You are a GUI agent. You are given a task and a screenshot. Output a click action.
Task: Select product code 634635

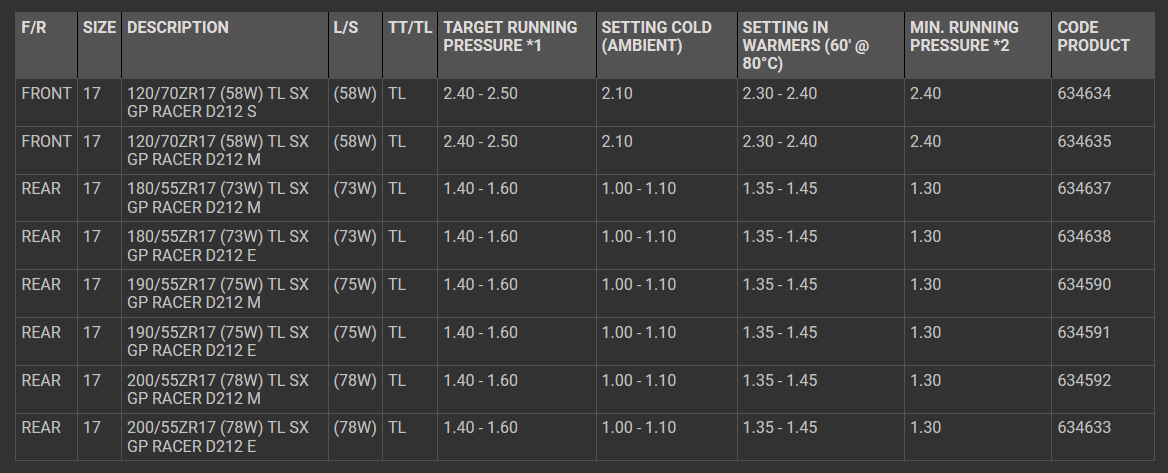pos(1084,142)
